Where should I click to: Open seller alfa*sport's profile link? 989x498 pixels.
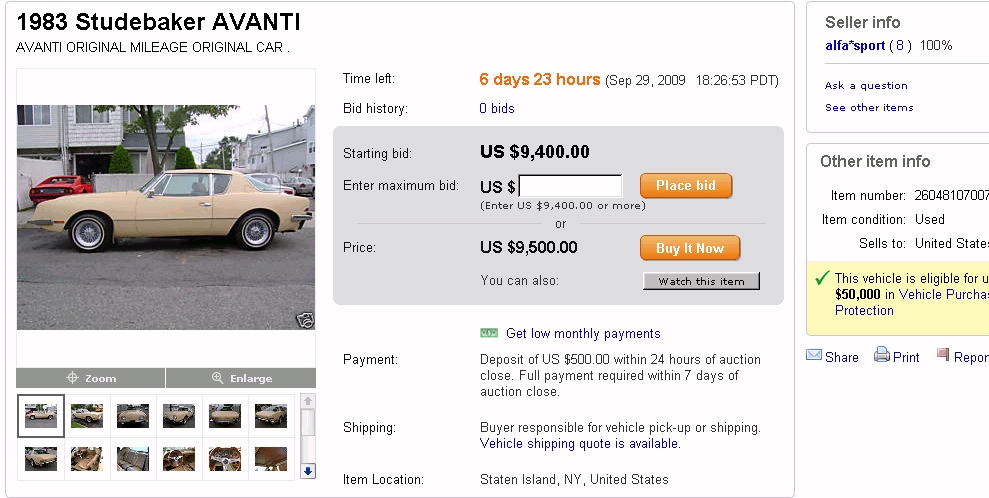[855, 46]
